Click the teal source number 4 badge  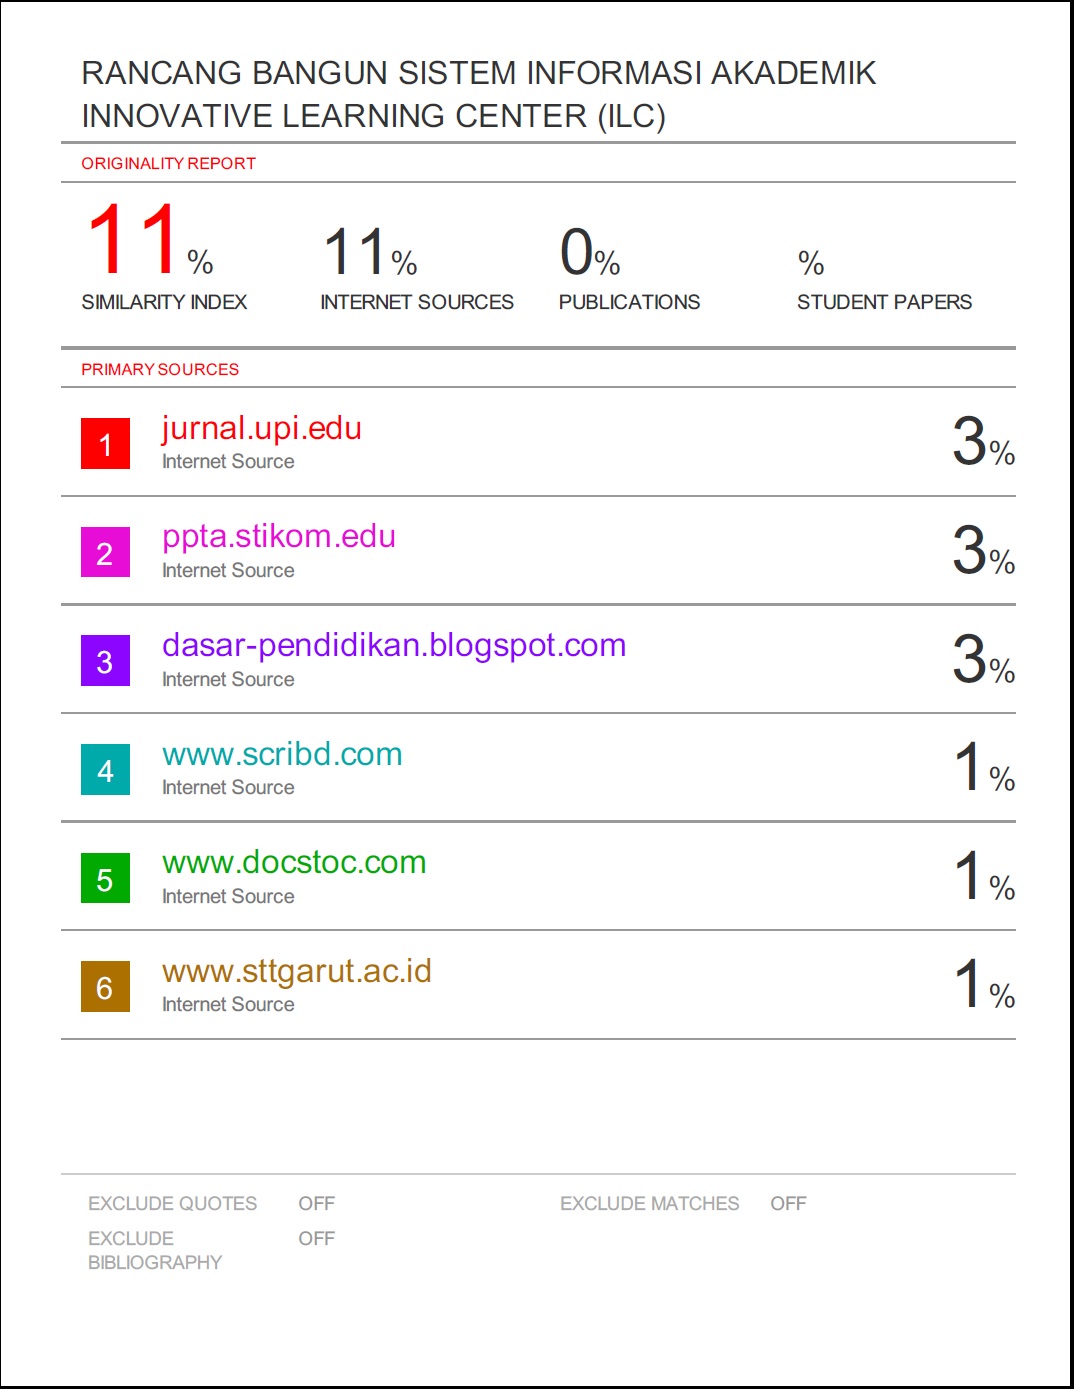pos(105,770)
